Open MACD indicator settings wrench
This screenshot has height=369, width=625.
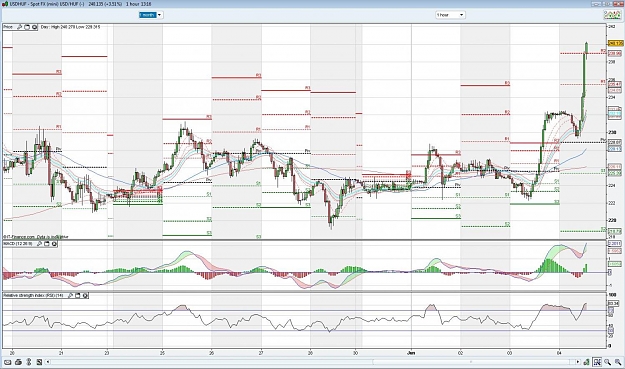(39, 243)
